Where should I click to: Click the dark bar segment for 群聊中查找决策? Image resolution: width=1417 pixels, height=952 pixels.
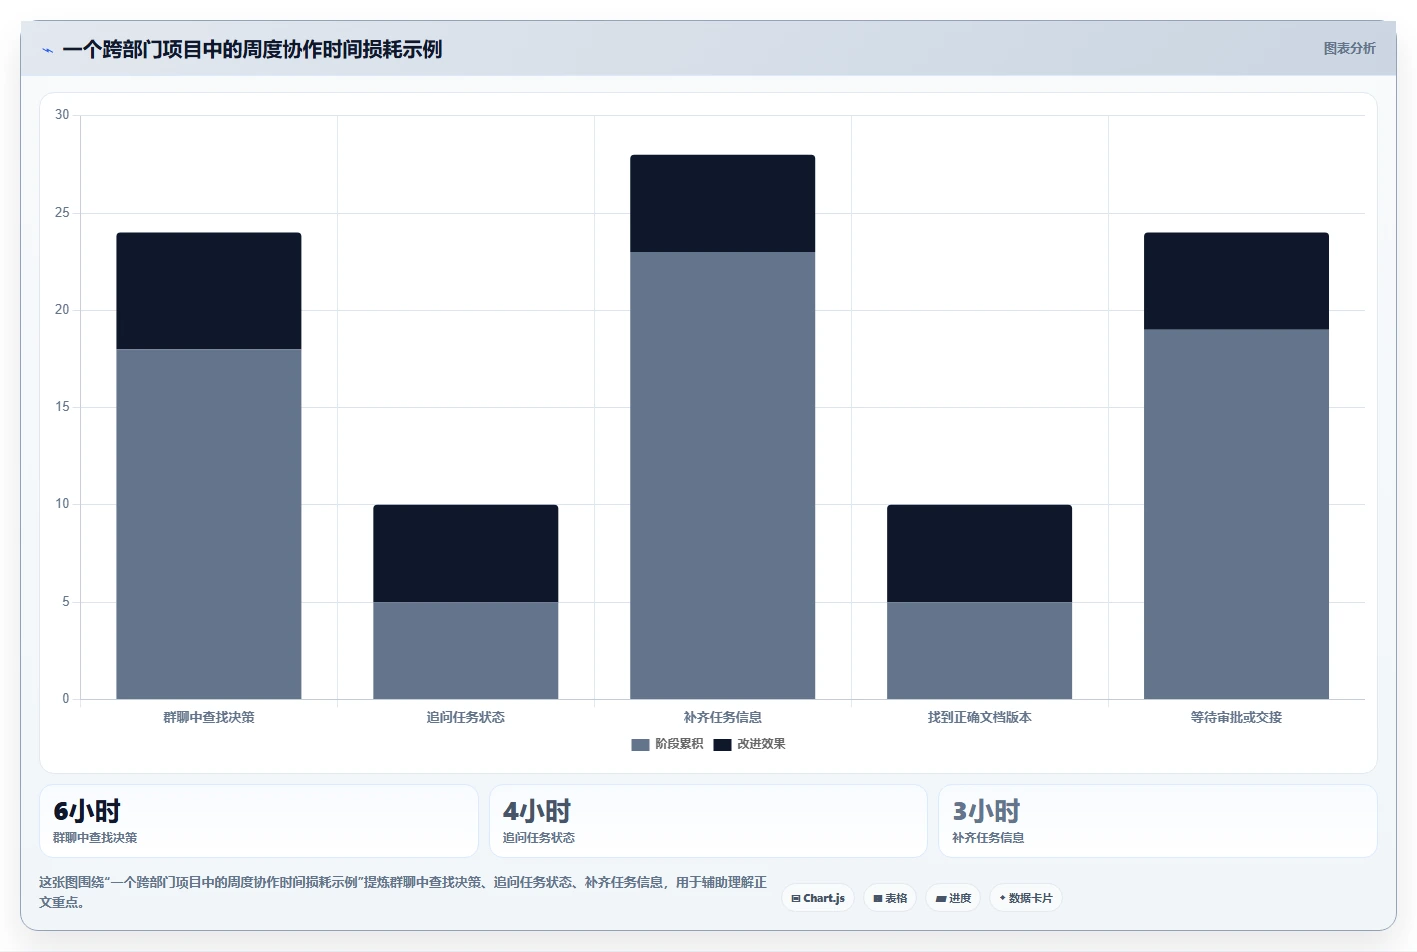209,291
